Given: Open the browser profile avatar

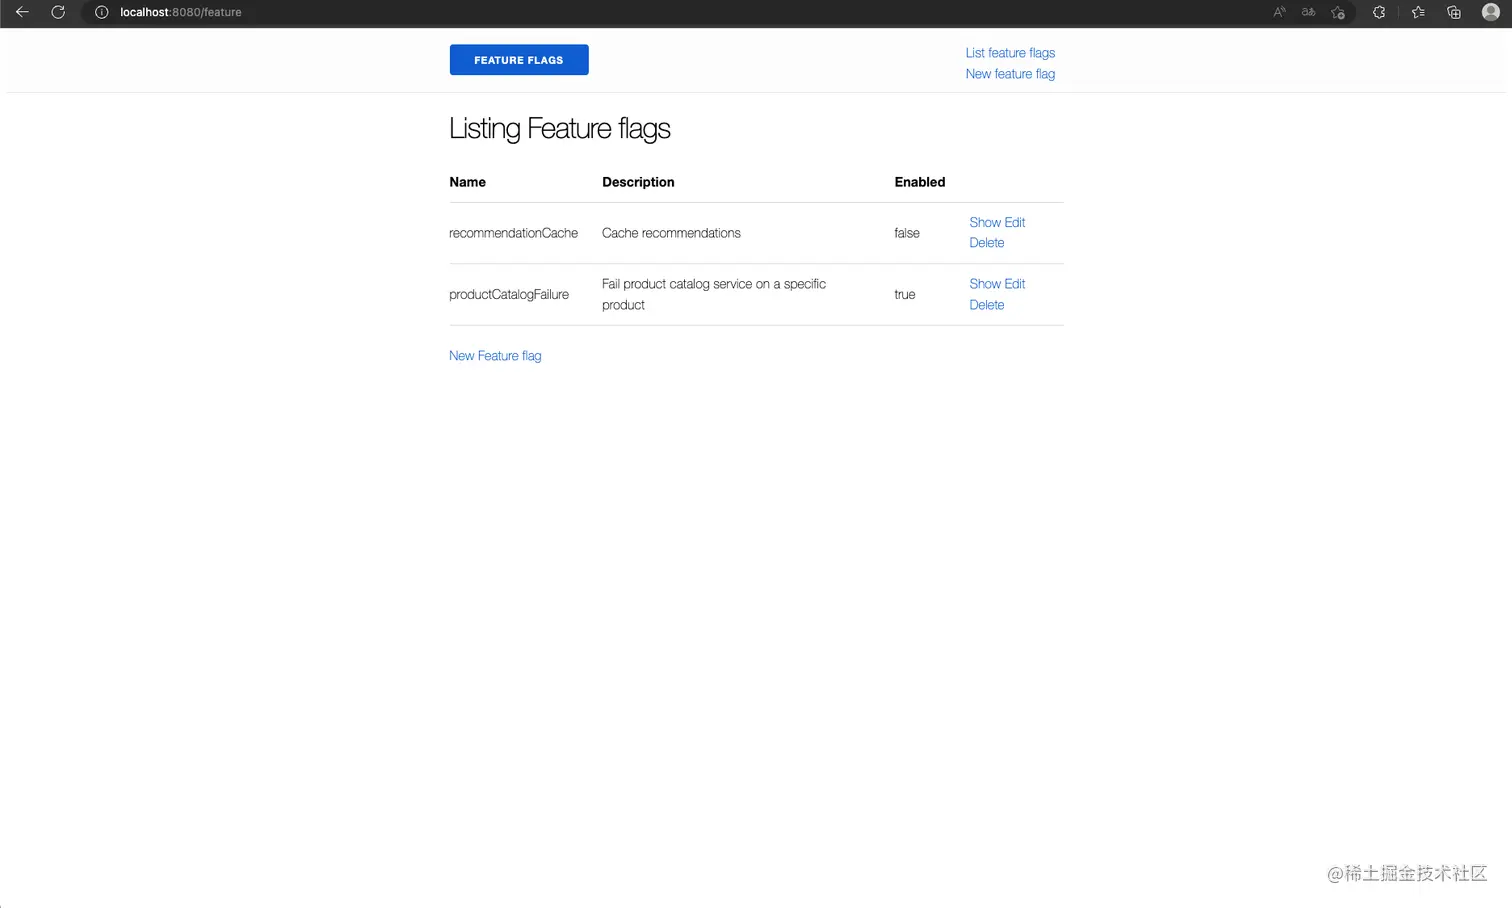Looking at the screenshot, I should click(1491, 12).
